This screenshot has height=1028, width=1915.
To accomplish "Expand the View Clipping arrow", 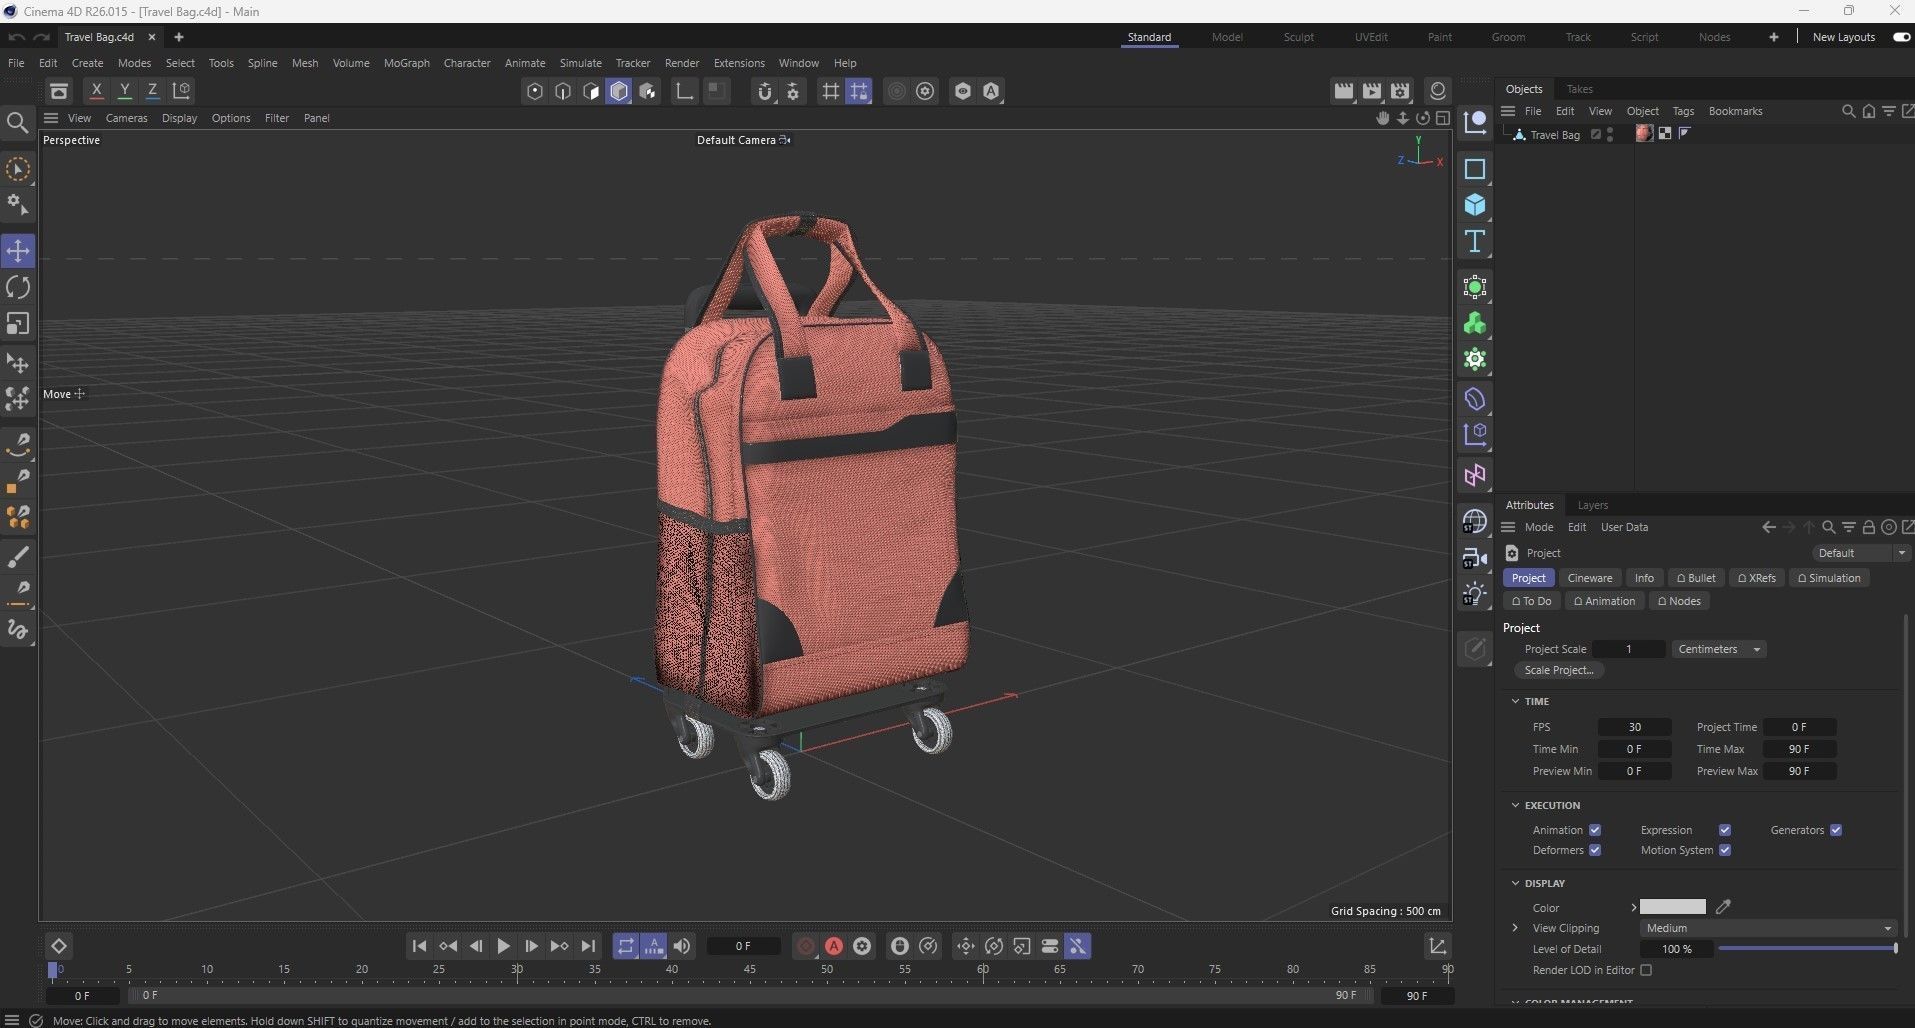I will coord(1515,928).
